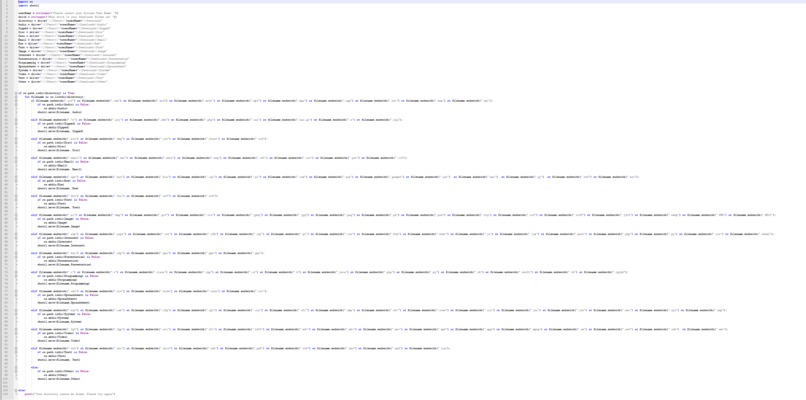The image size is (806, 400).
Task: Place cursor on 'import shutil' line
Action: point(29,6)
